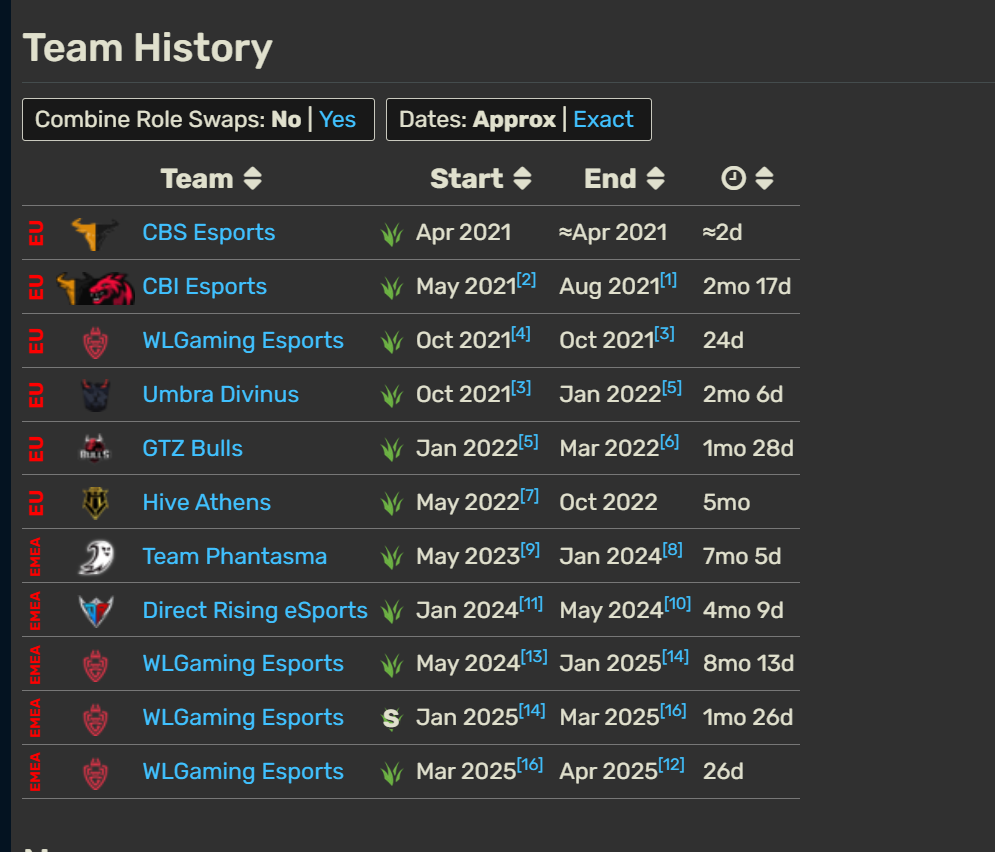This screenshot has width=995, height=852.
Task: Click reference [16] next to Mar 2025 start date
Action: pos(530,764)
